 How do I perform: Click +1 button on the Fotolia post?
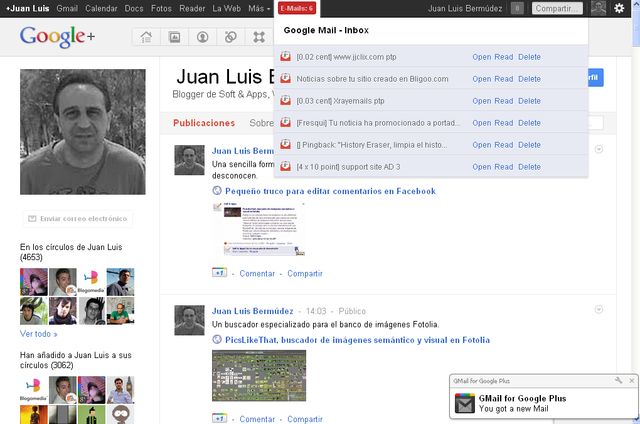point(219,418)
